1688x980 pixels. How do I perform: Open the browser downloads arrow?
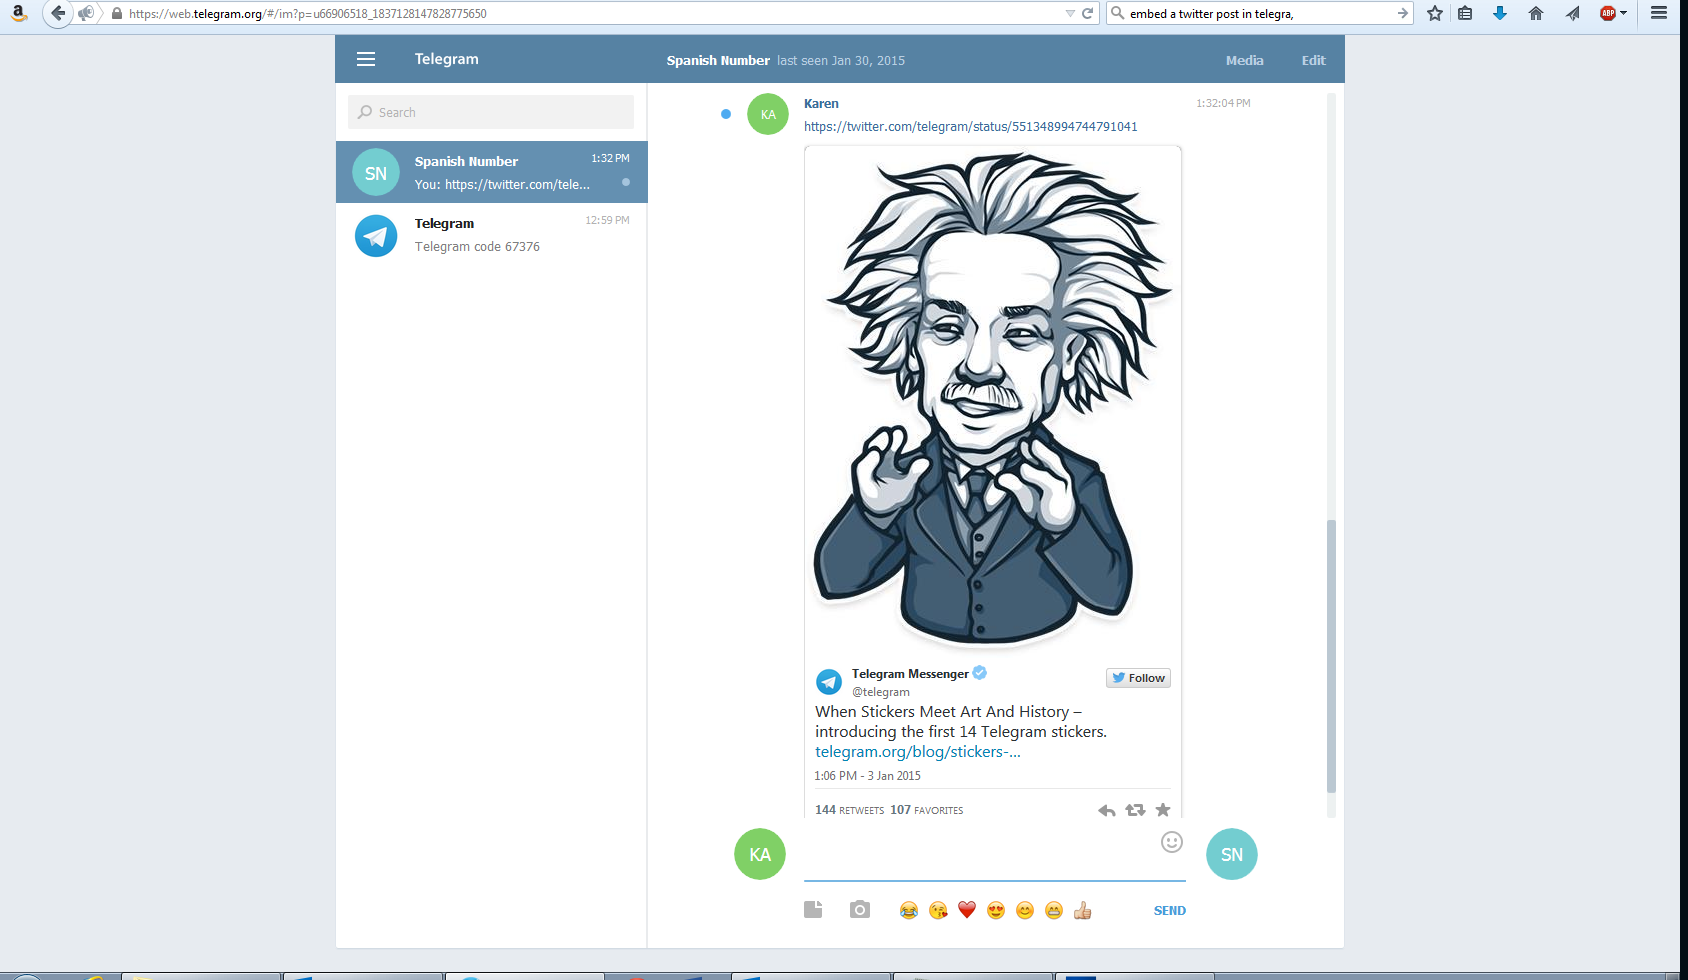tap(1500, 13)
